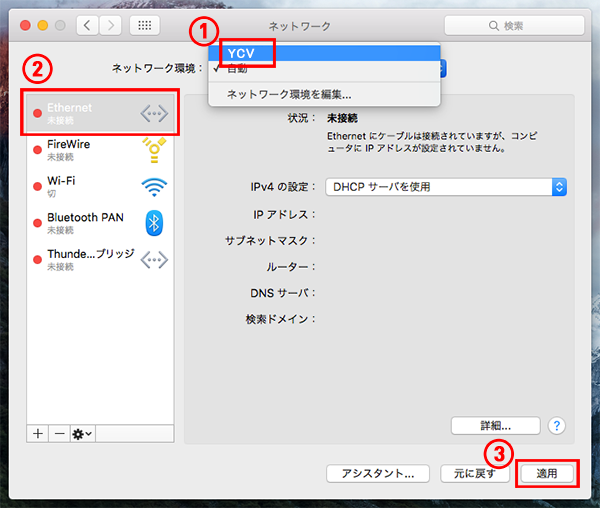
Task: Click the アシスタント... button
Action: pos(378,474)
